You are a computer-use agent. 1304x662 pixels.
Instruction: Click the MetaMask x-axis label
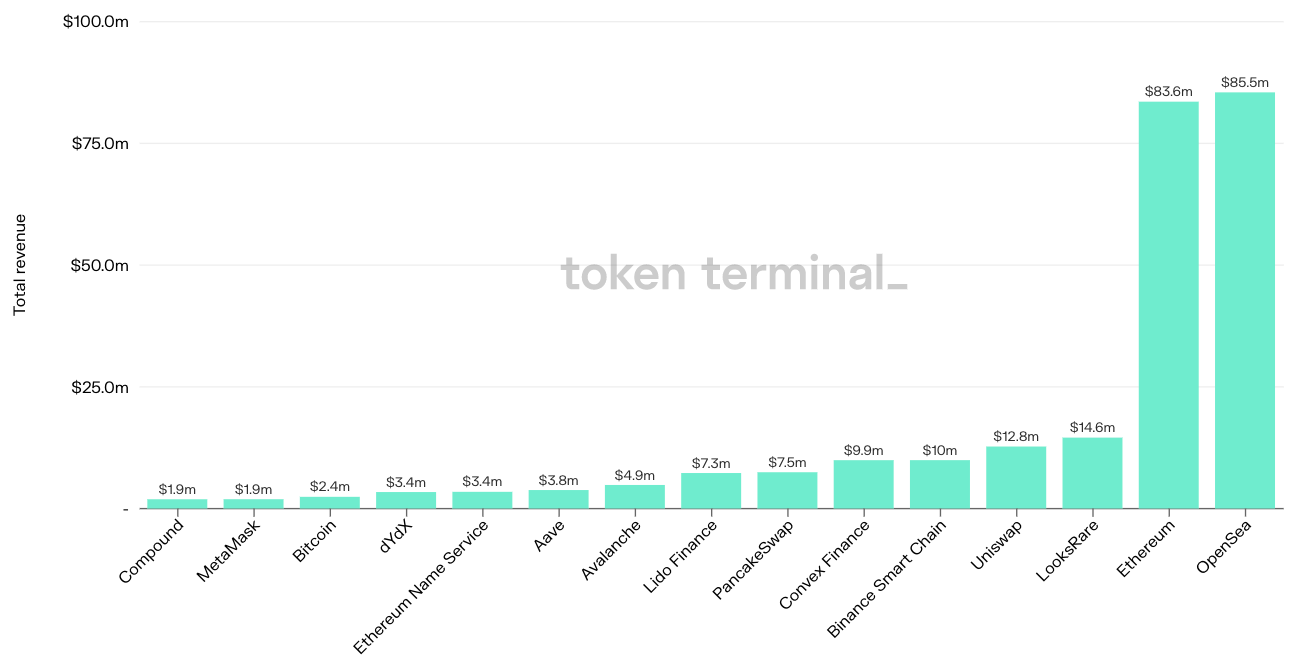[x=228, y=551]
